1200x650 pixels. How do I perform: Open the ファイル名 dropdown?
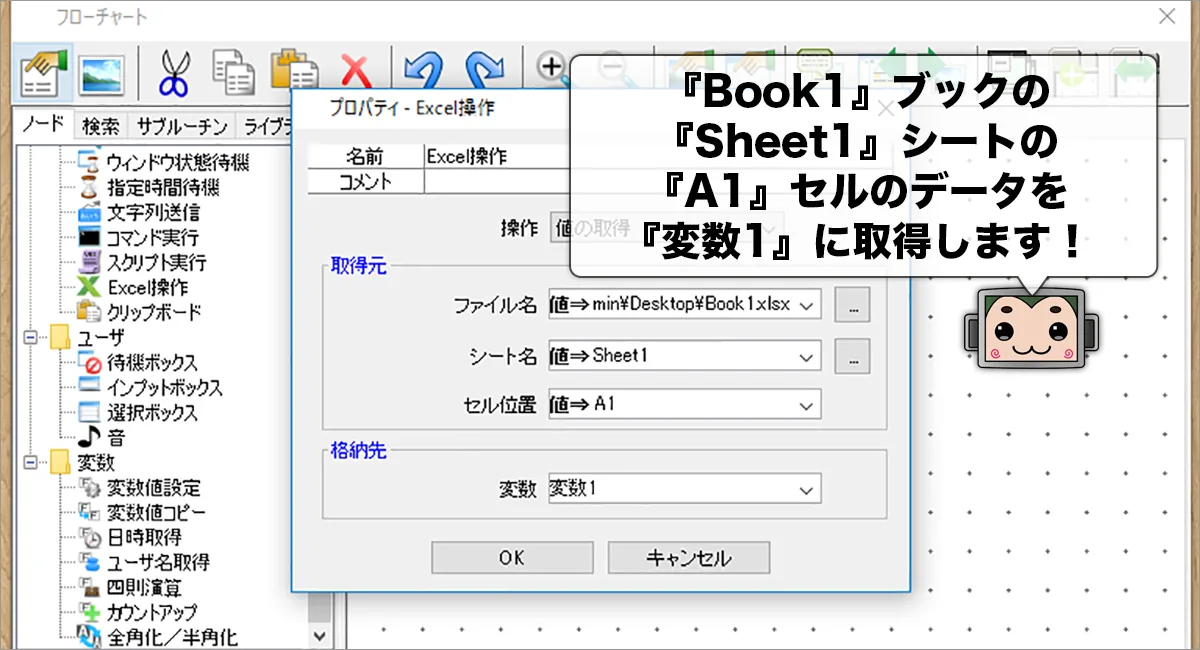pyautogui.click(x=808, y=304)
